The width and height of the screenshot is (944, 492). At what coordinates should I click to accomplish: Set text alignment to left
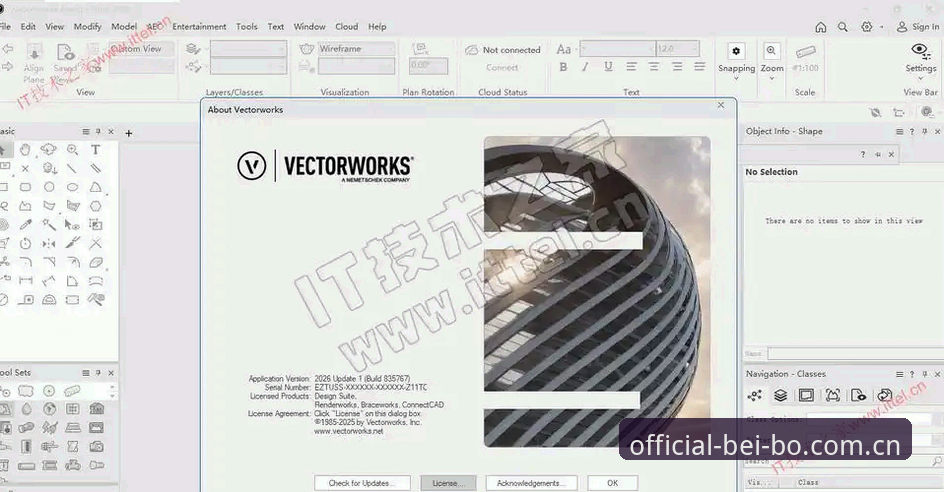631,67
